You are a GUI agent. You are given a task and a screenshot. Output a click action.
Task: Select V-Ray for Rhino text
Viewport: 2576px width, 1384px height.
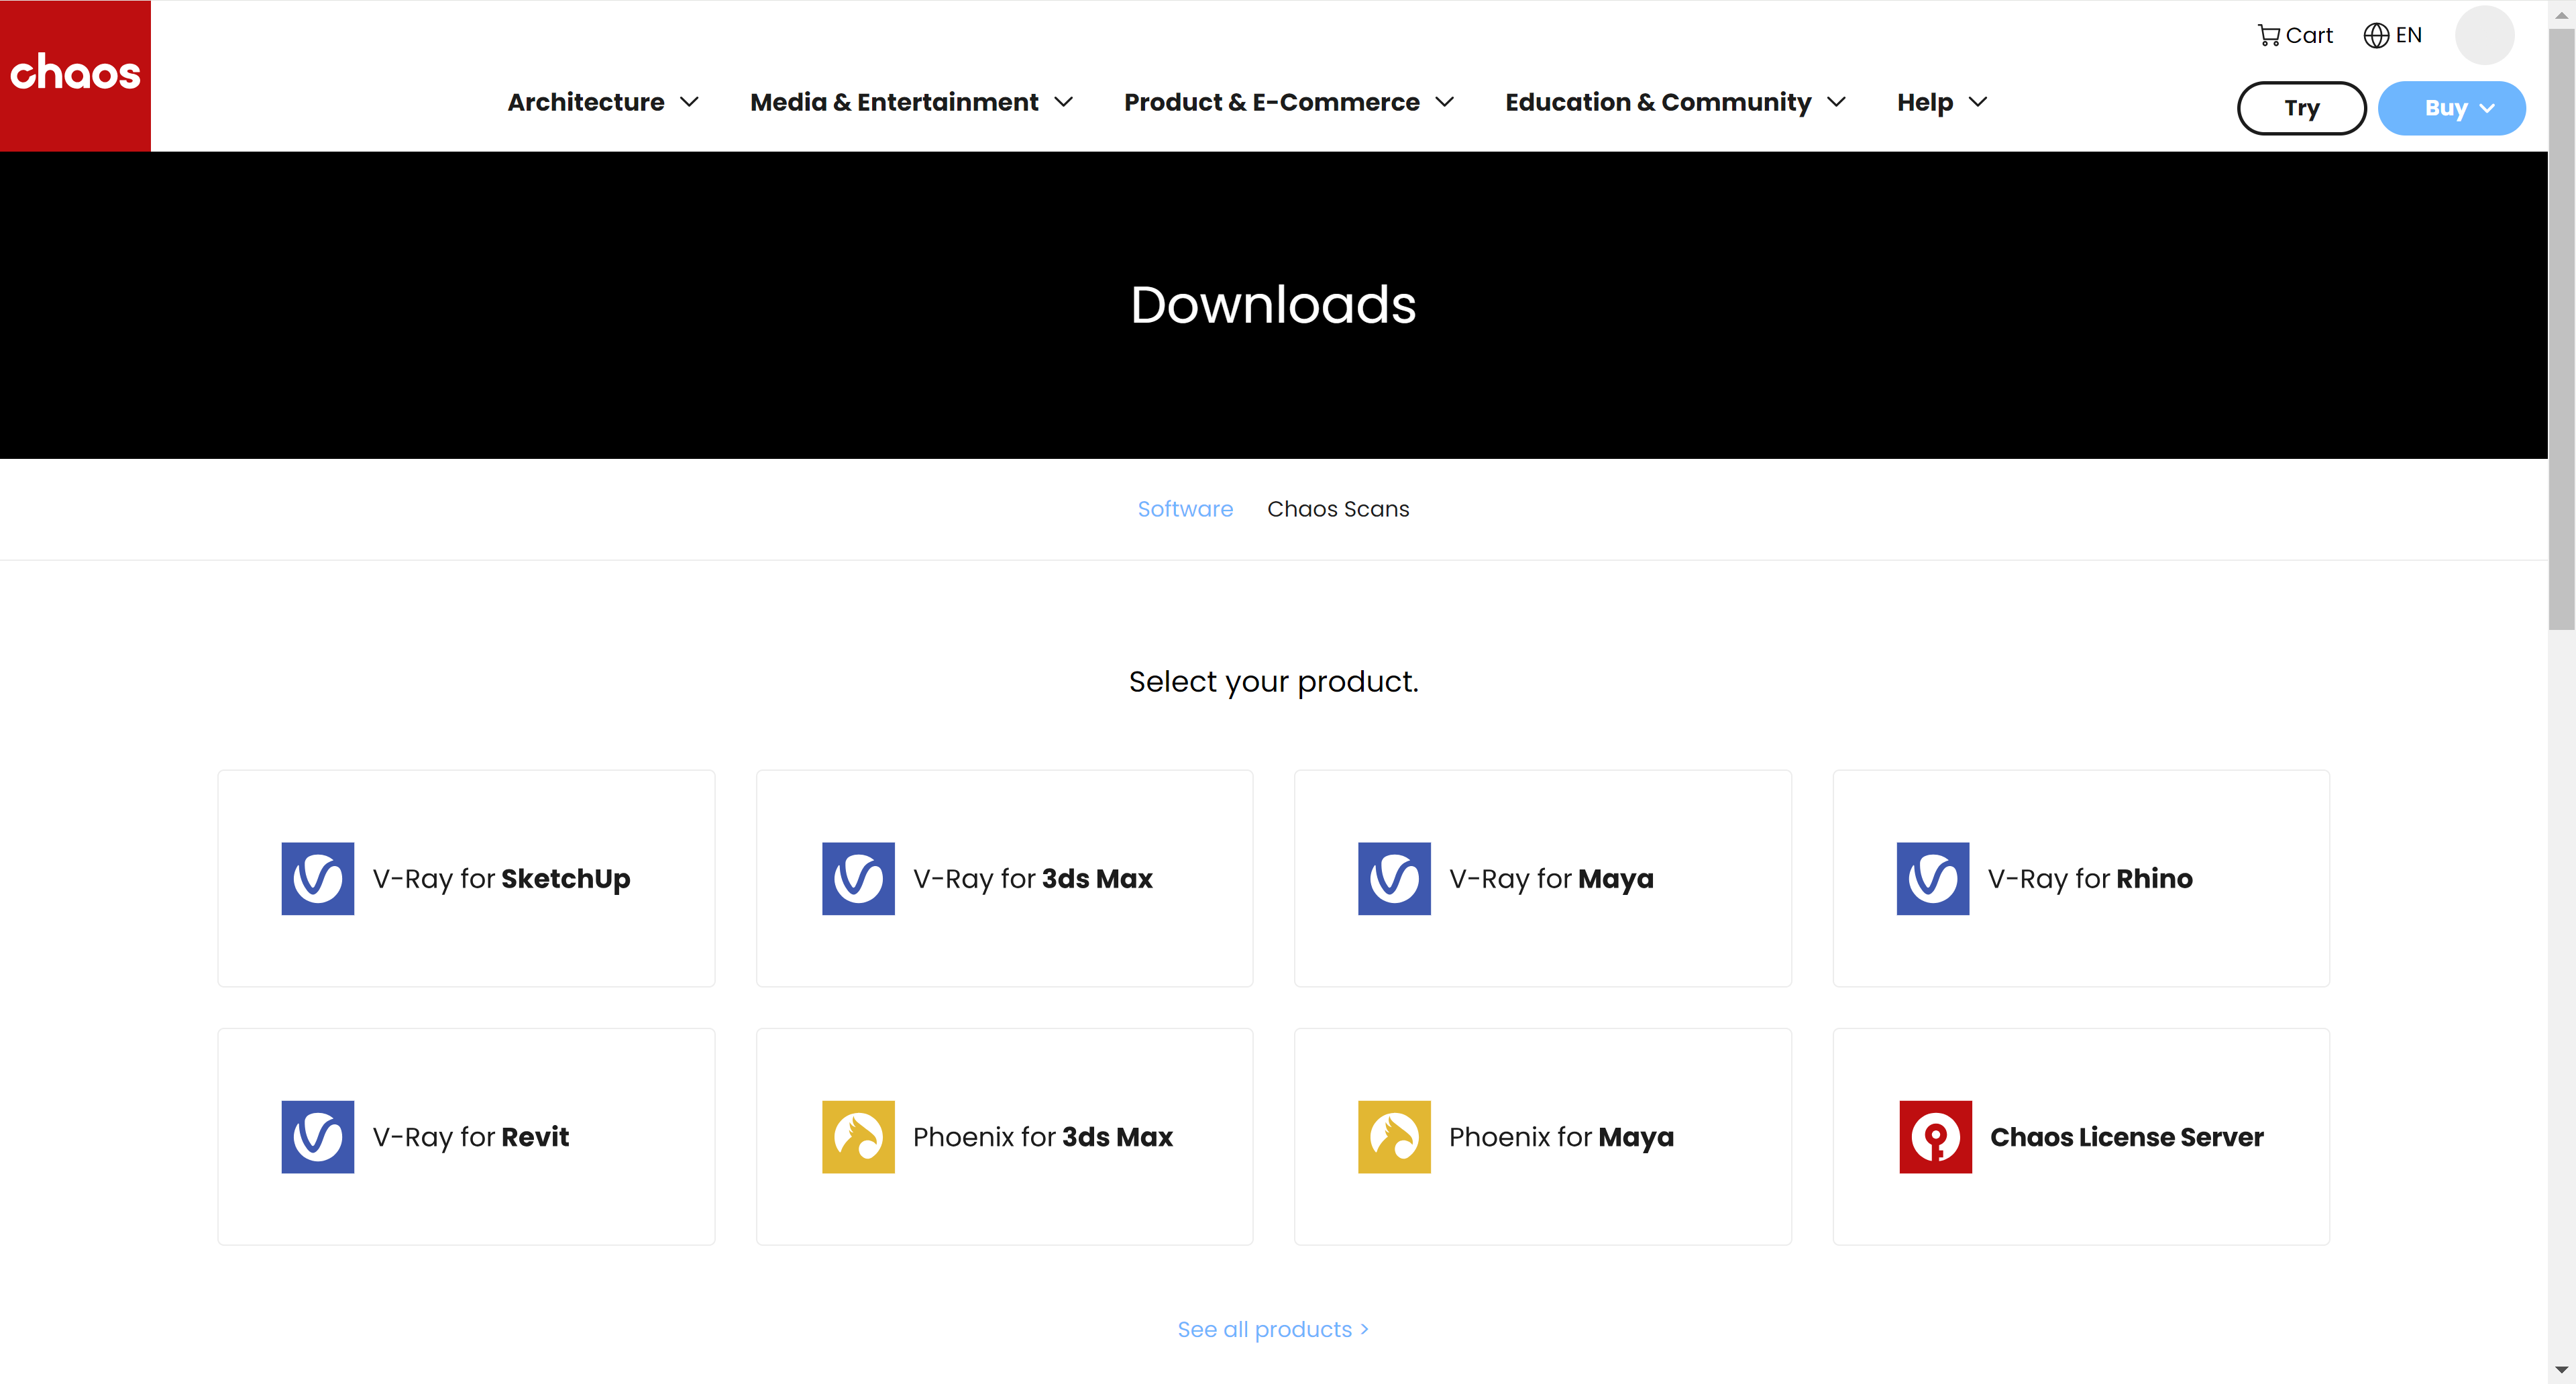2090,879
